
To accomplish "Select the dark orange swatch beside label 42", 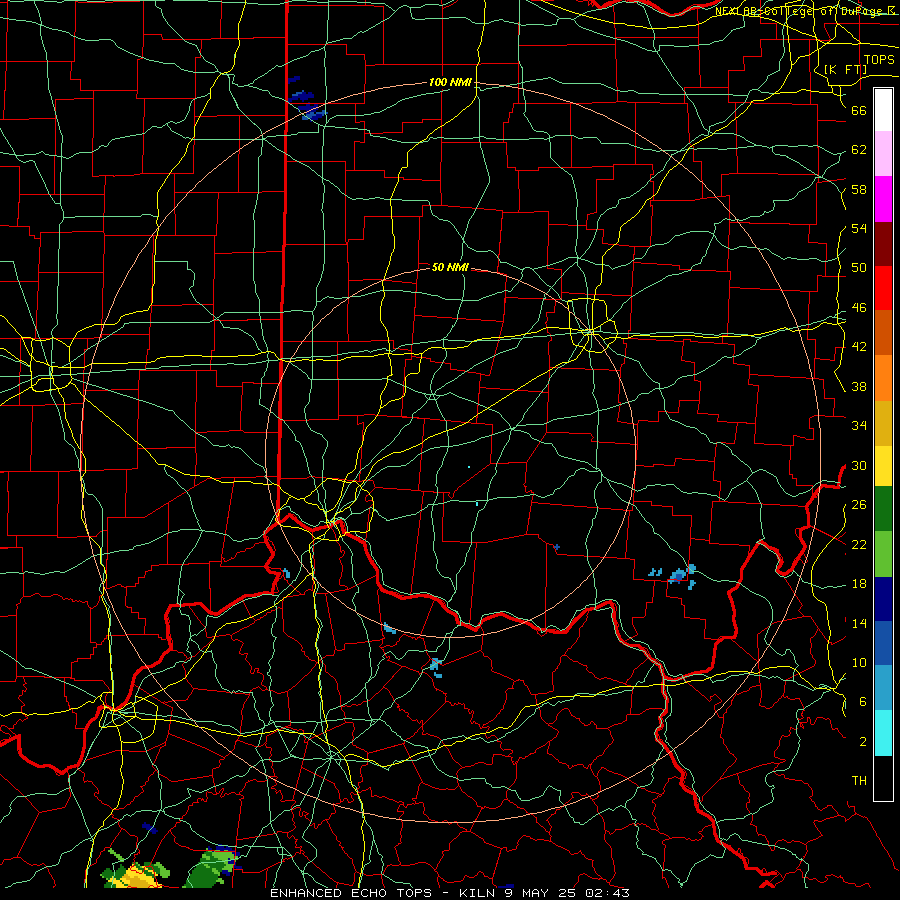I will coord(883,333).
